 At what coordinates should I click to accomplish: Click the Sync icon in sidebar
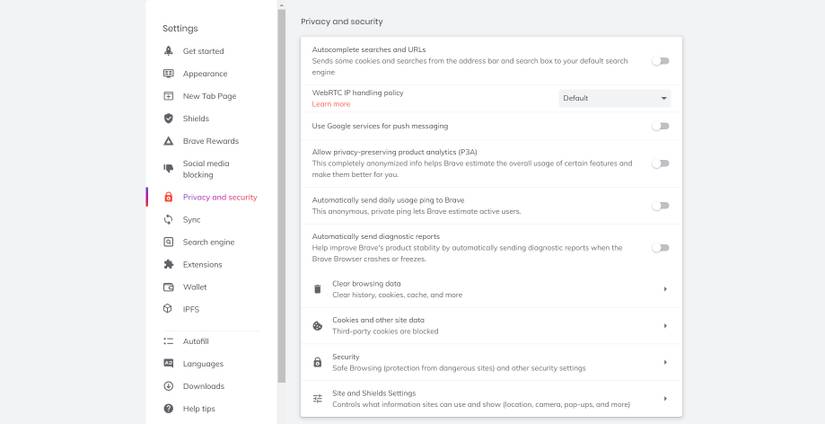168,220
